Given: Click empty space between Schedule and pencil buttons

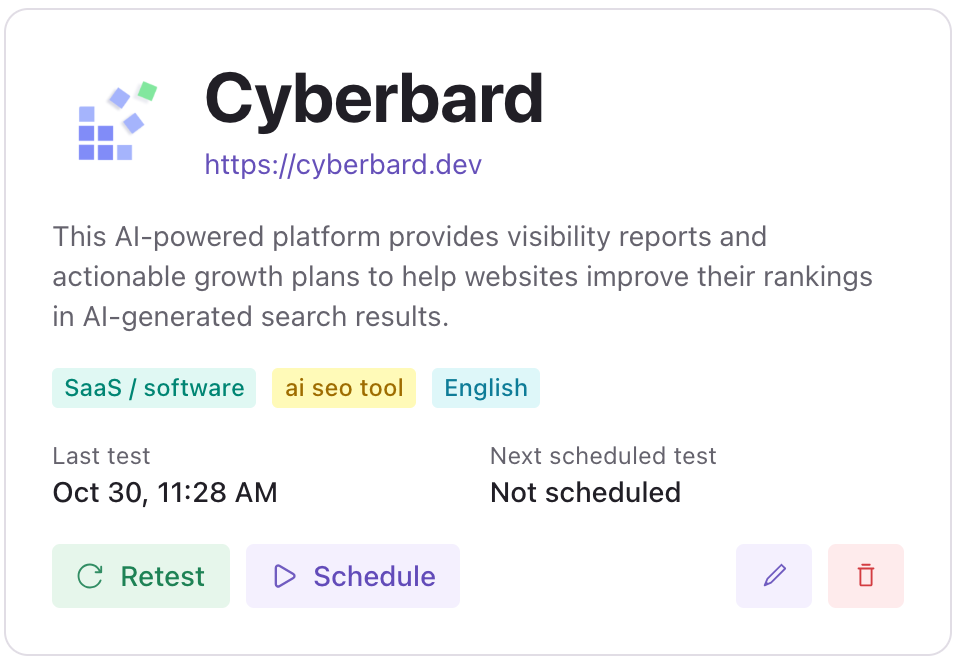Looking at the screenshot, I should [598, 576].
